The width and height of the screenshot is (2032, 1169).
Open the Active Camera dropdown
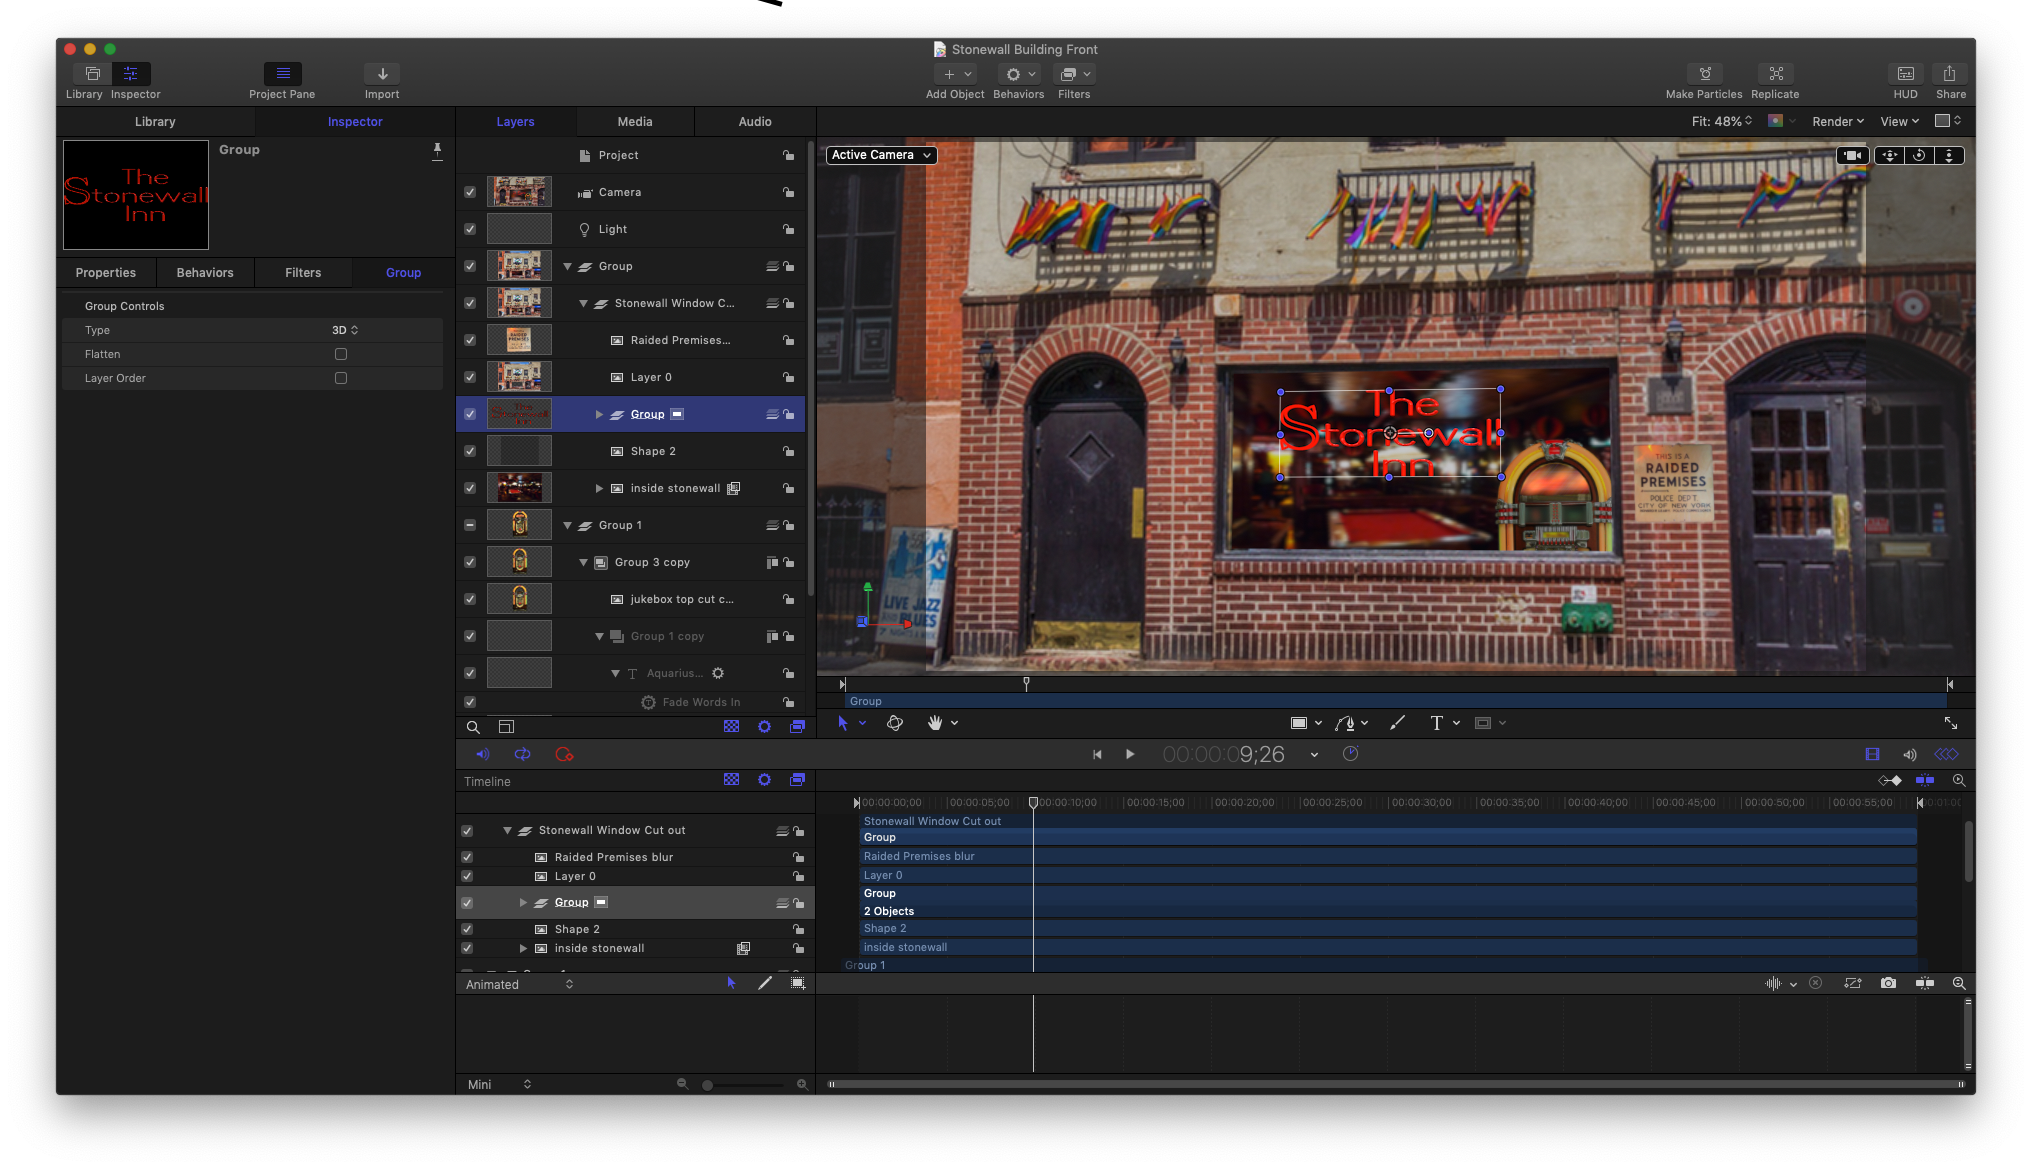881,155
